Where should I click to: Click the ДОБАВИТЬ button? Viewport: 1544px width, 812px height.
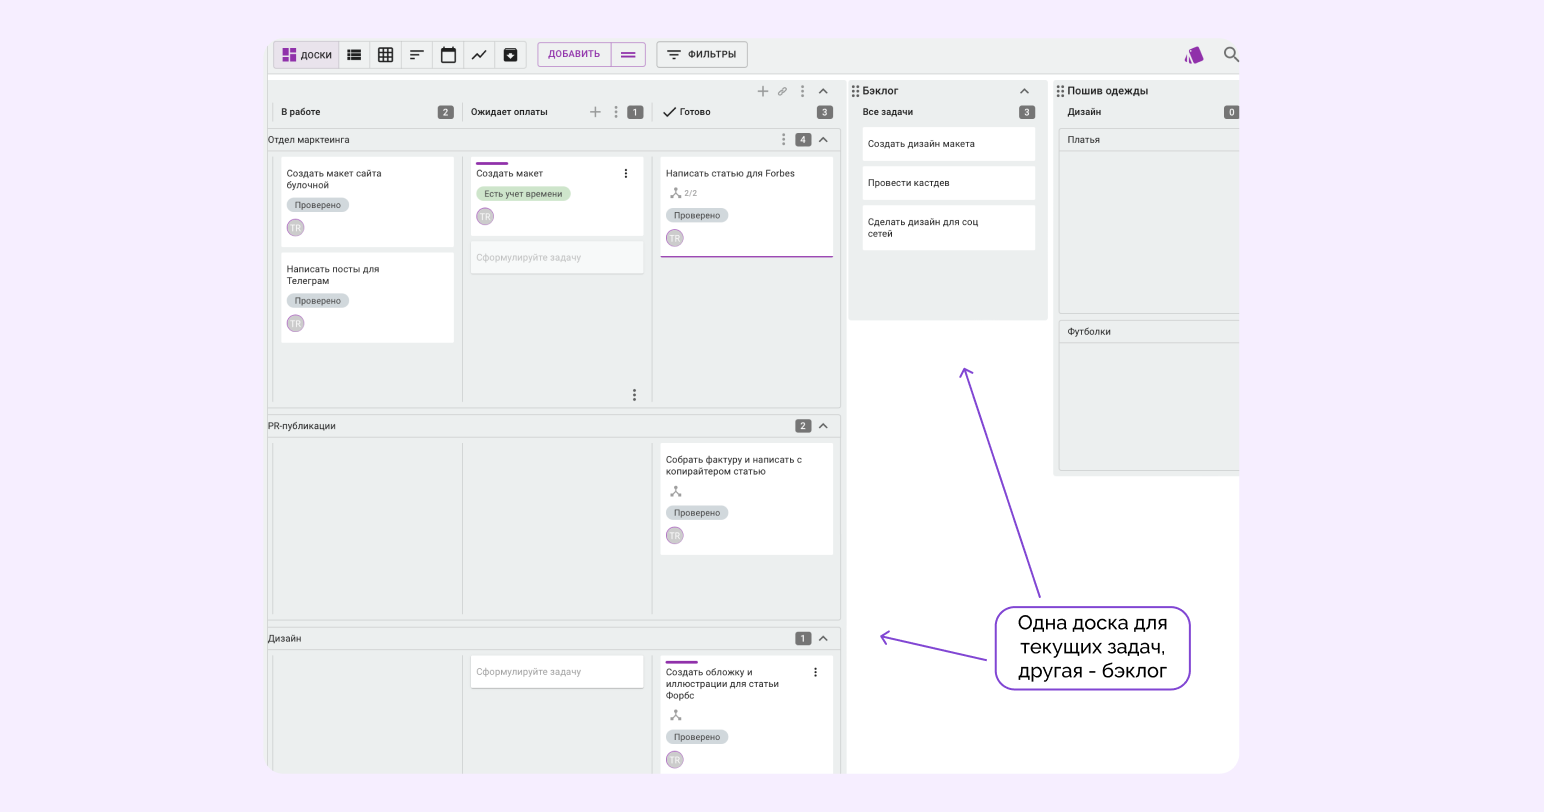pos(574,54)
